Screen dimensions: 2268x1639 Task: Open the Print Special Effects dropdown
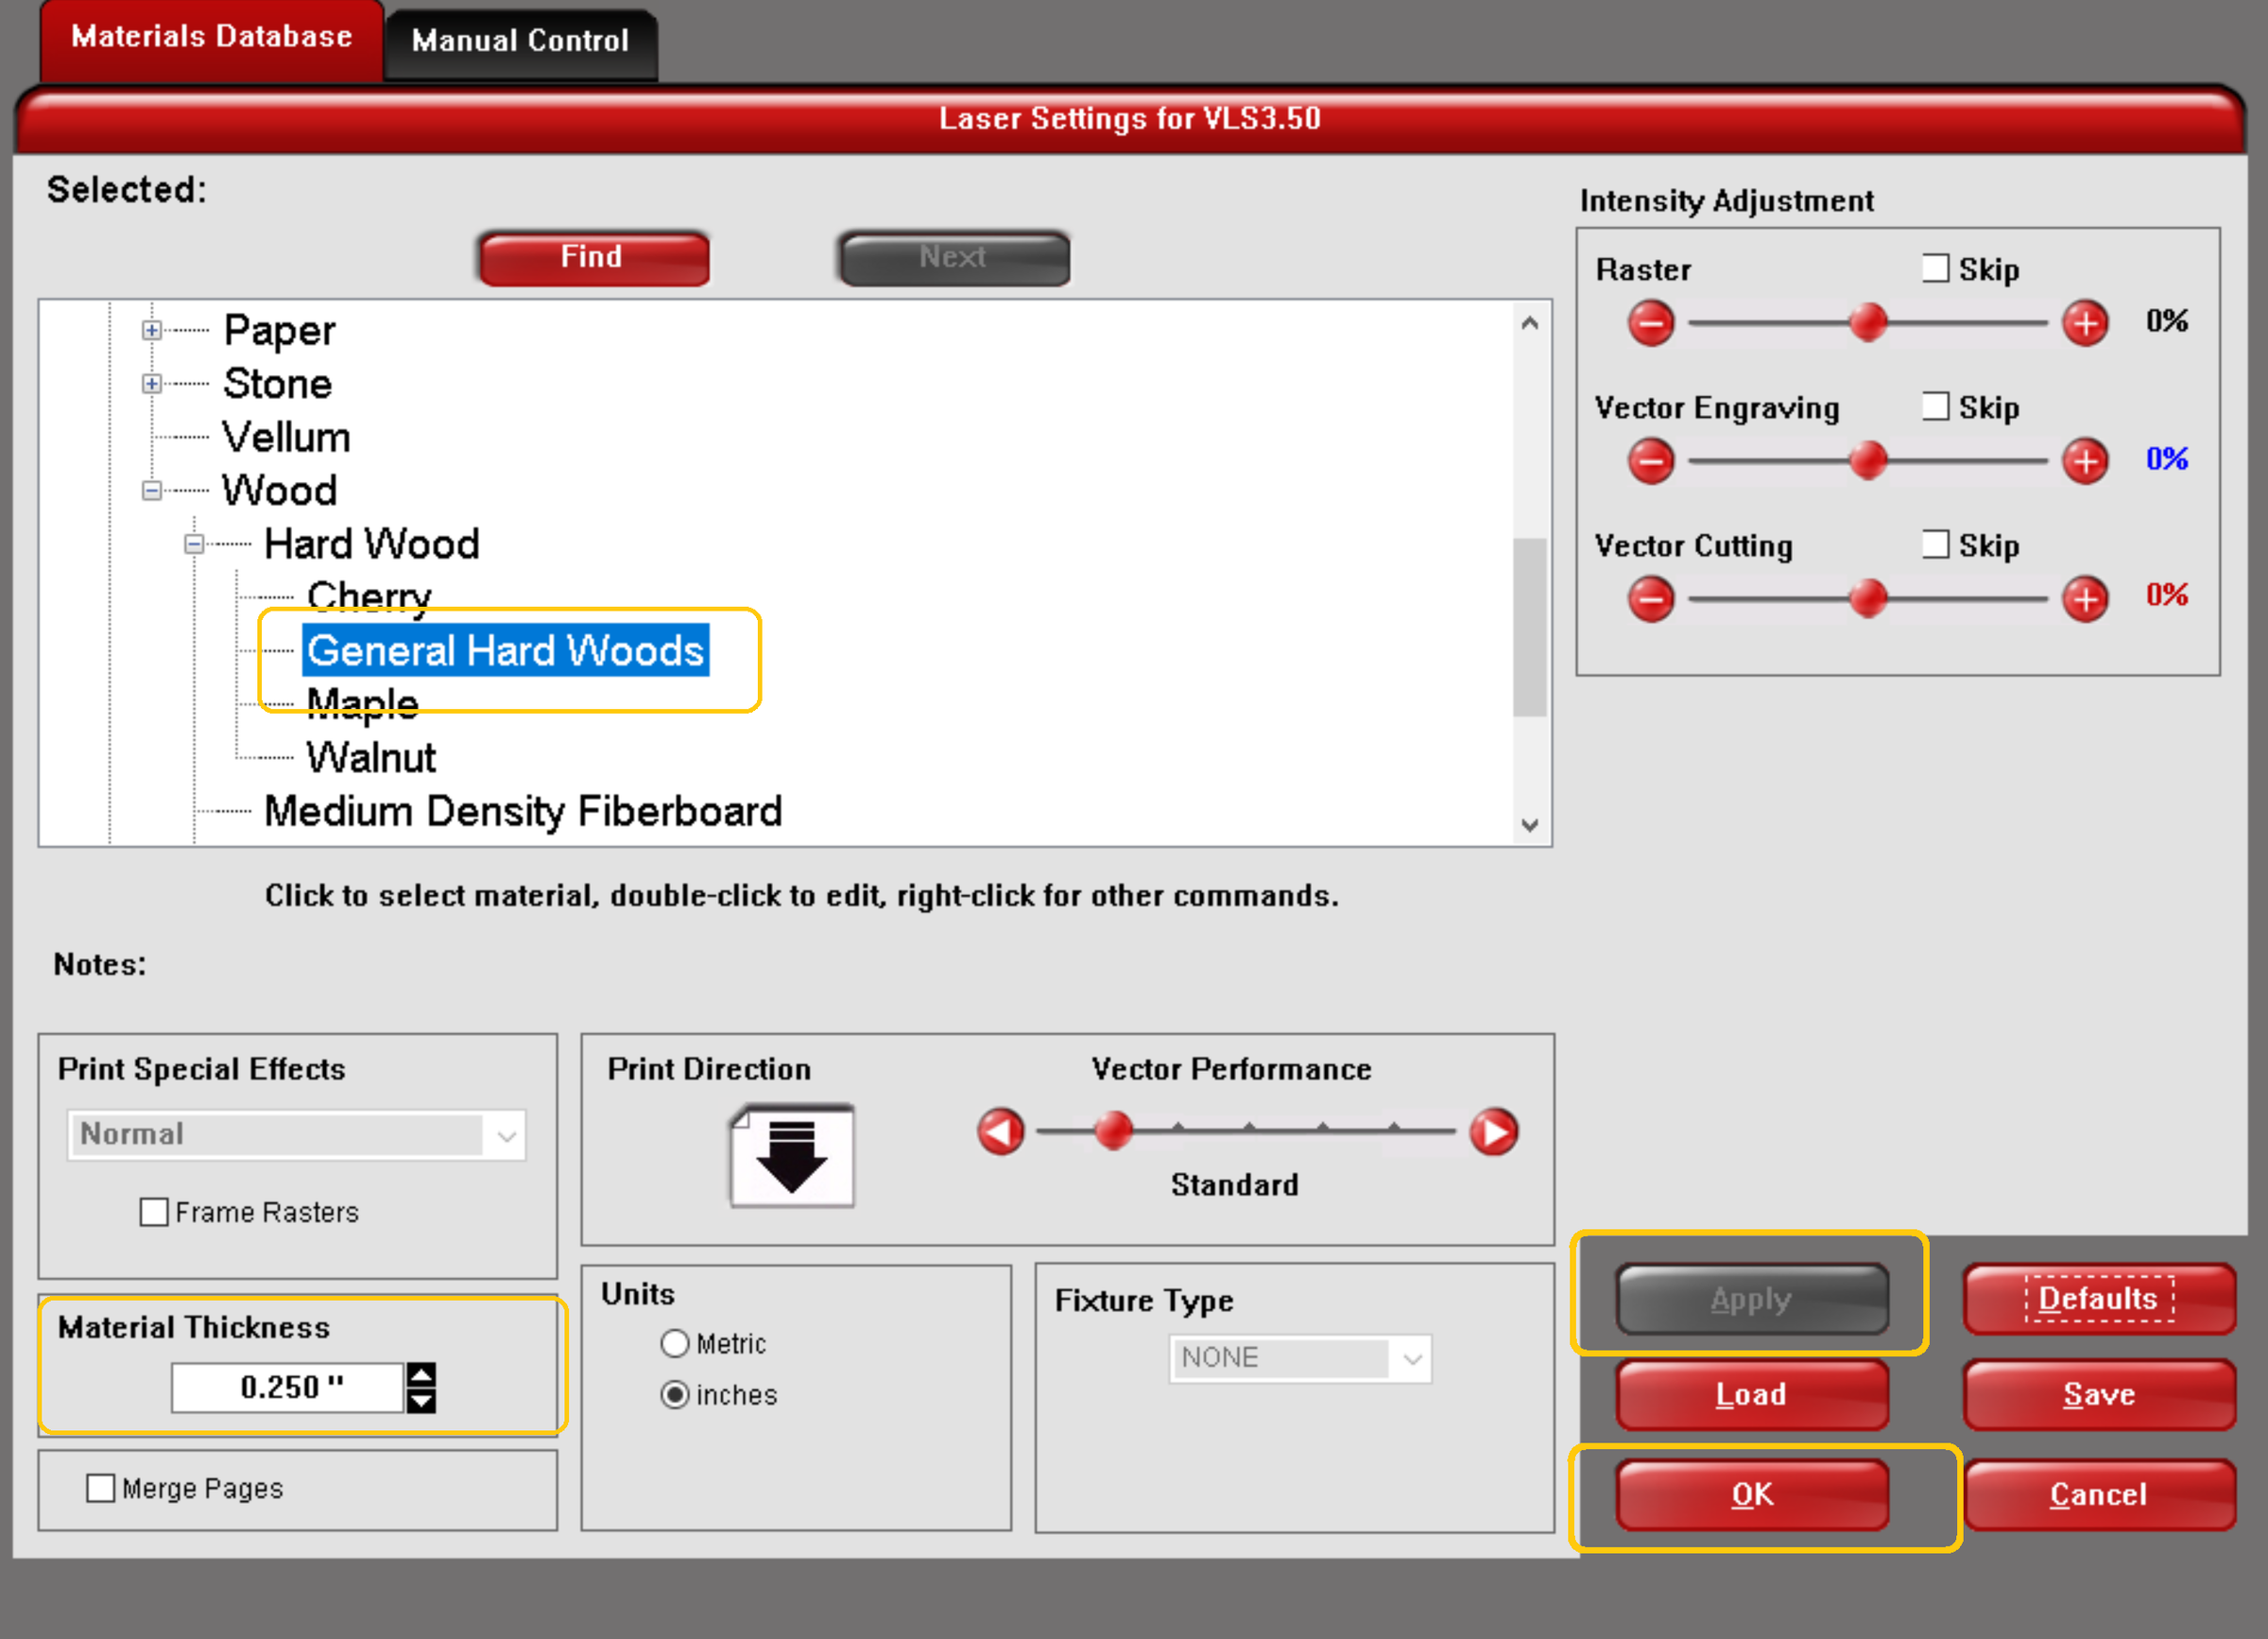click(x=297, y=1135)
